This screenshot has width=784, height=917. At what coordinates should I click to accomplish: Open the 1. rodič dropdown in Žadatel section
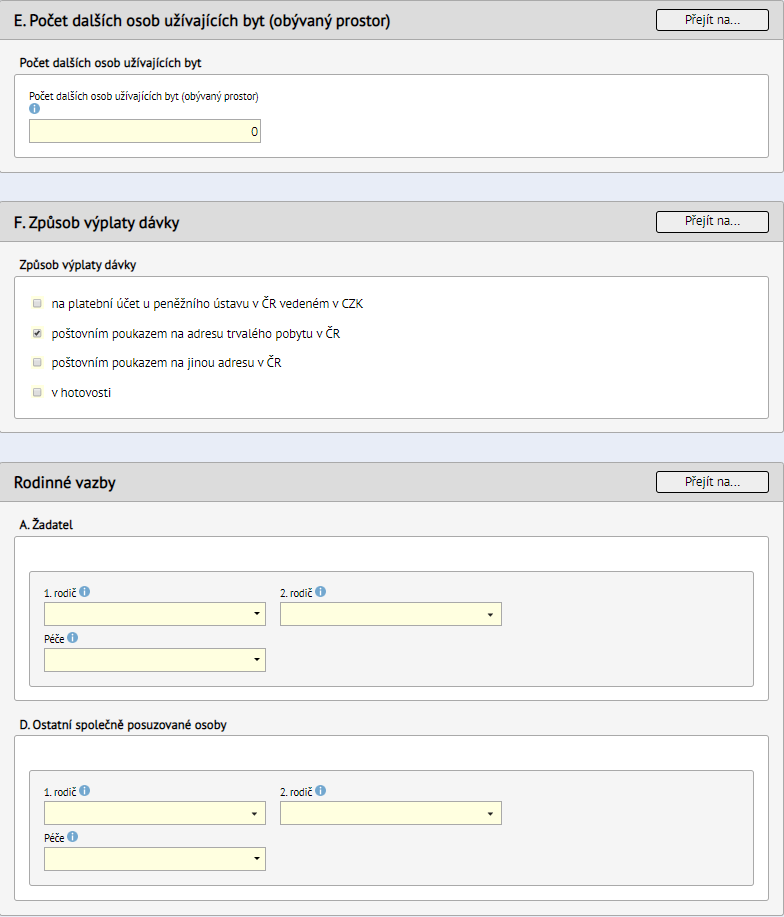coord(155,614)
